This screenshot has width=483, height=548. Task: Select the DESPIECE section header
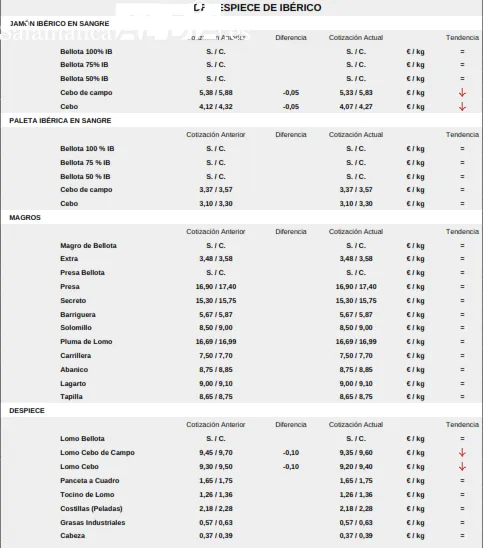tap(27, 411)
